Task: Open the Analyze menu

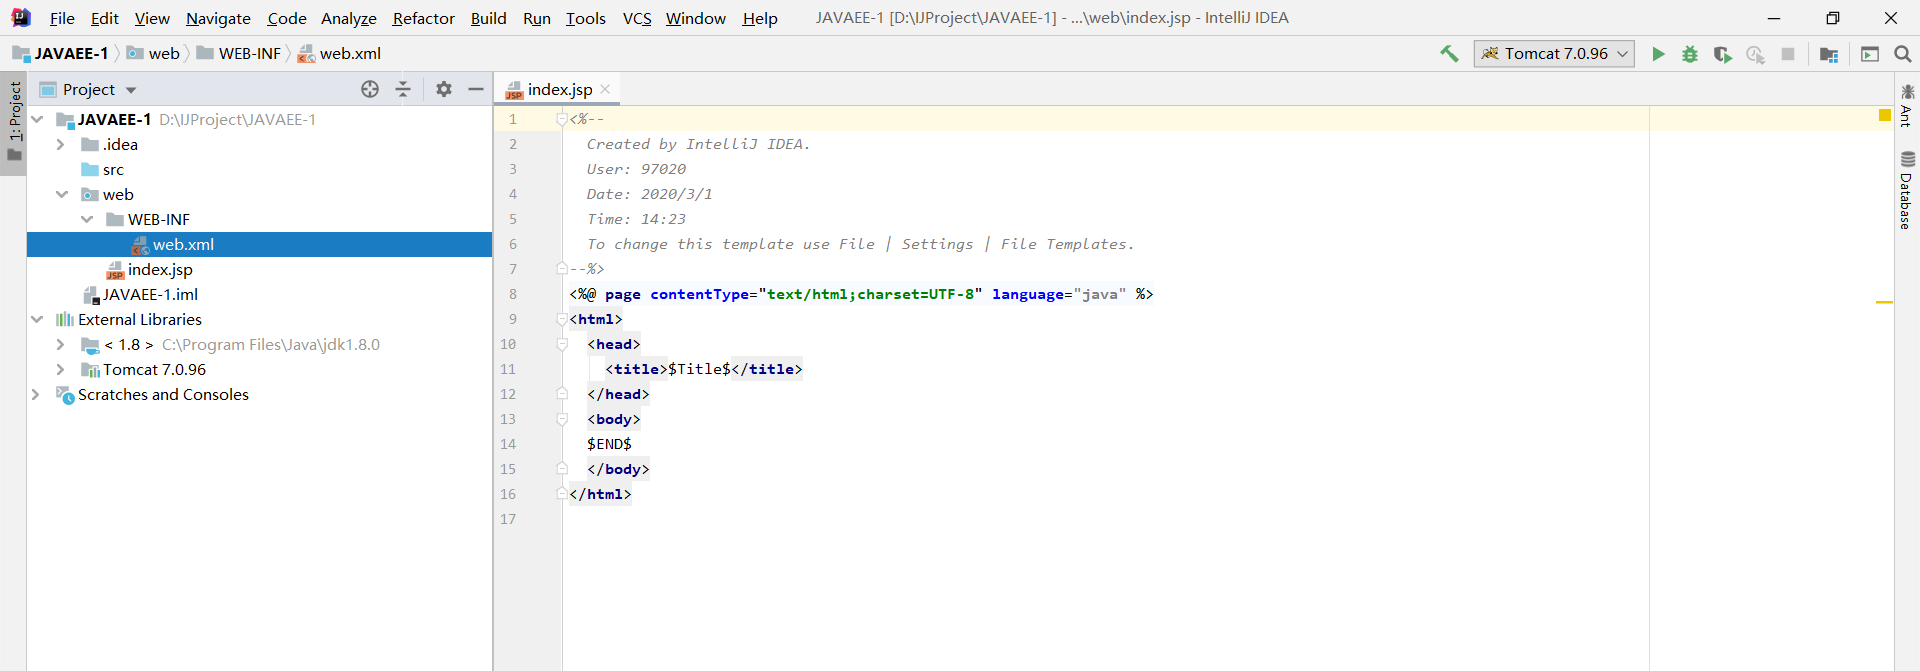Action: click(349, 18)
